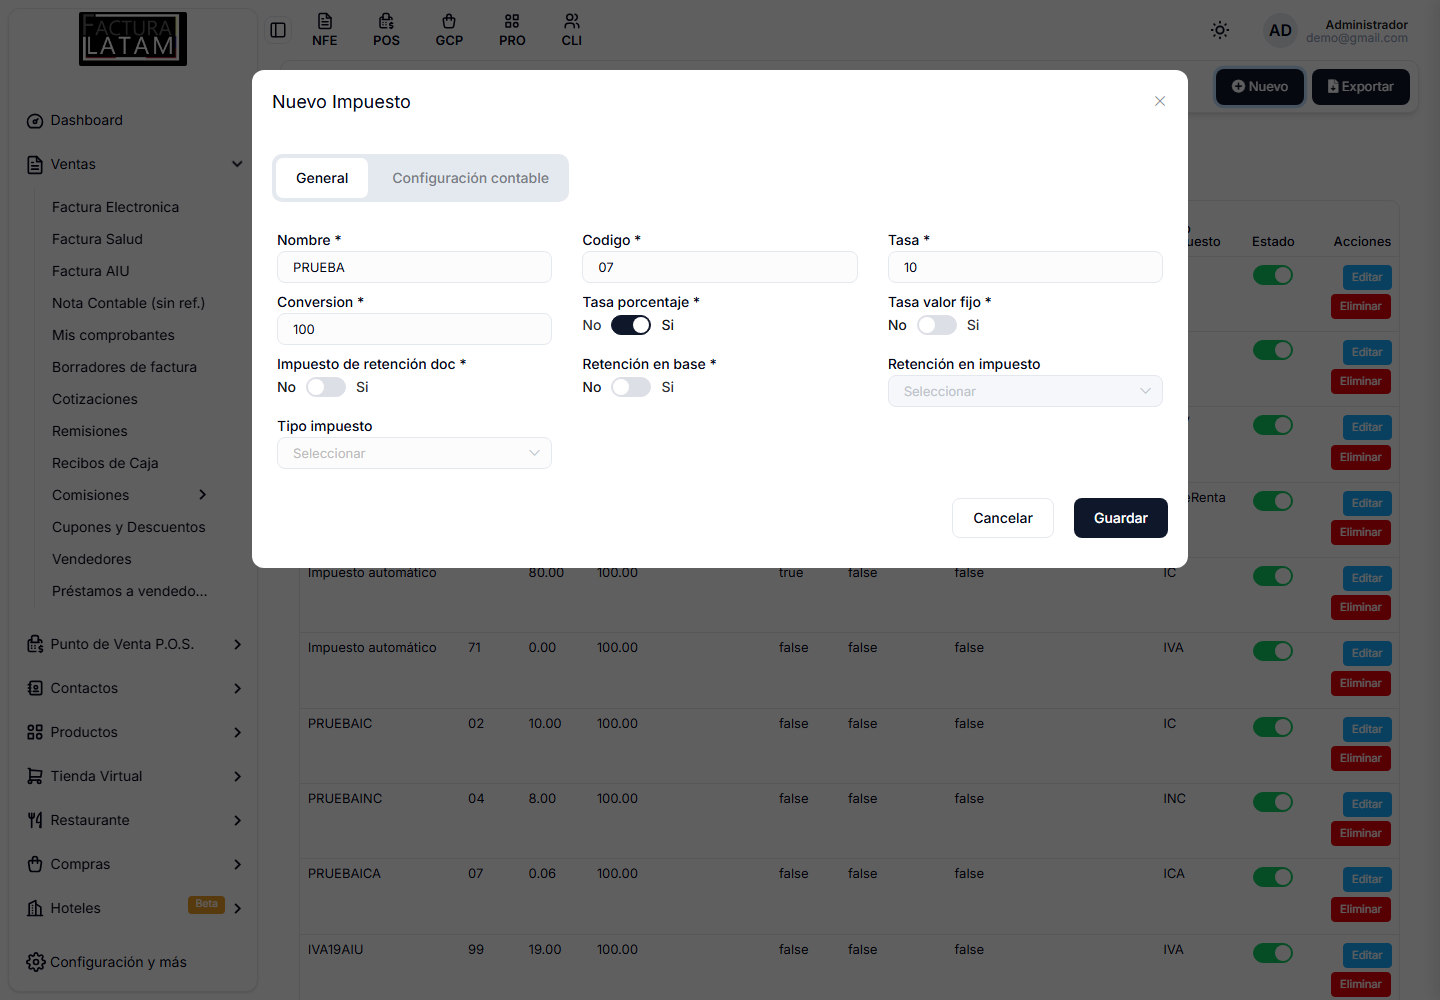The width and height of the screenshot is (1440, 1000).
Task: Switch to Configuración contable tab
Action: [470, 178]
